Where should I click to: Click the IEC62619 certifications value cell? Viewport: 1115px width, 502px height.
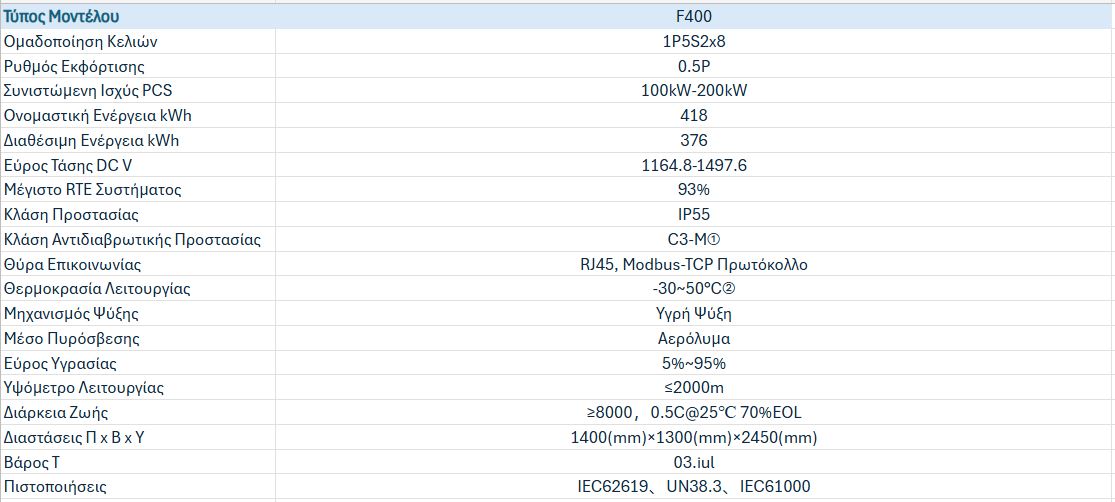(x=693, y=487)
